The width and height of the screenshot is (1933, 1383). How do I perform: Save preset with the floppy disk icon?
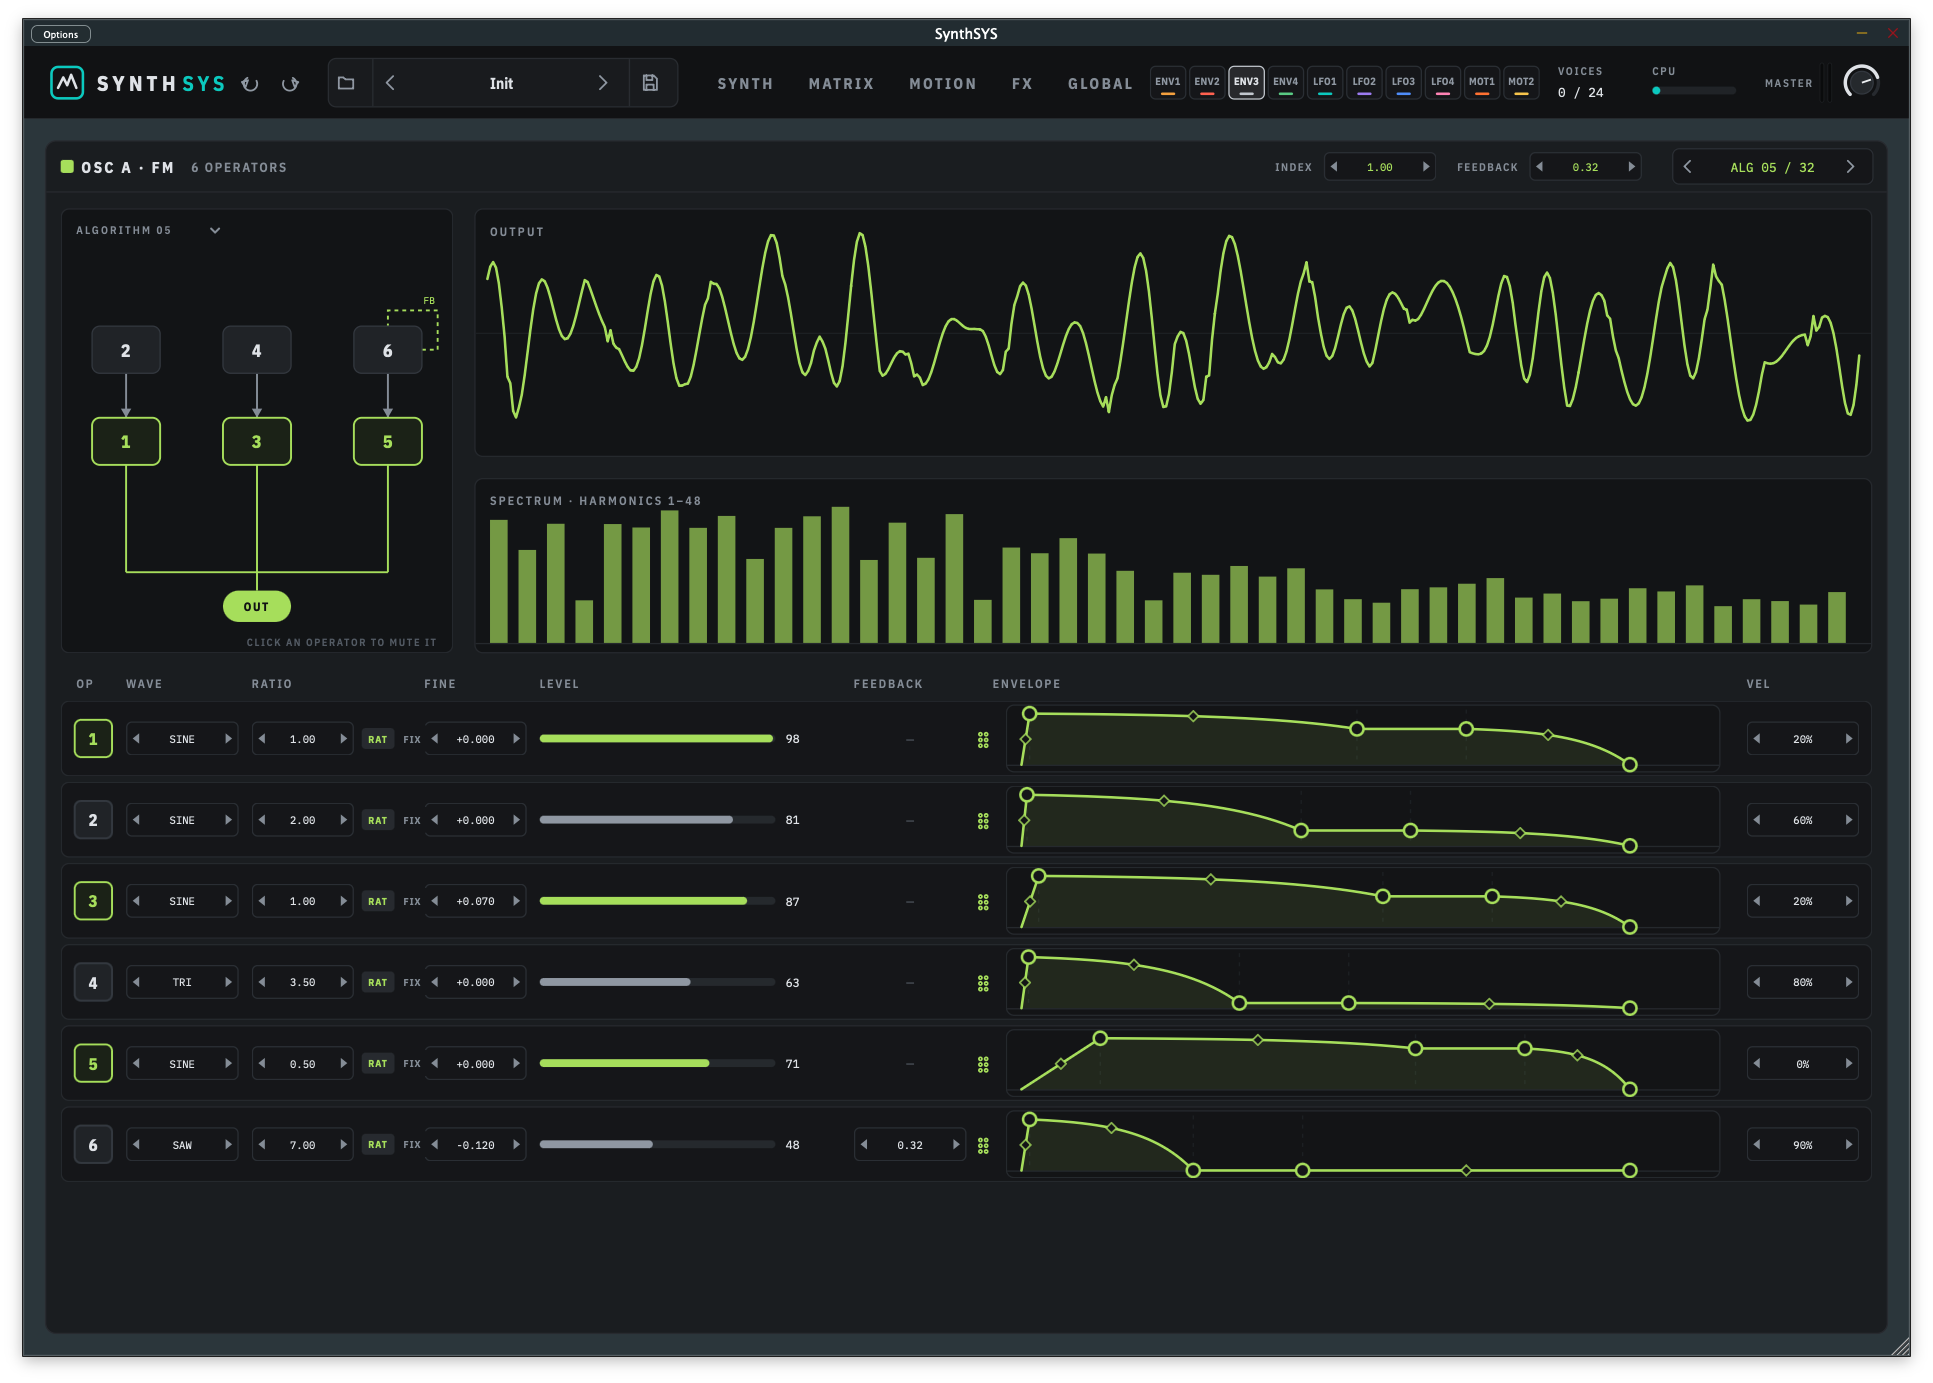[650, 83]
